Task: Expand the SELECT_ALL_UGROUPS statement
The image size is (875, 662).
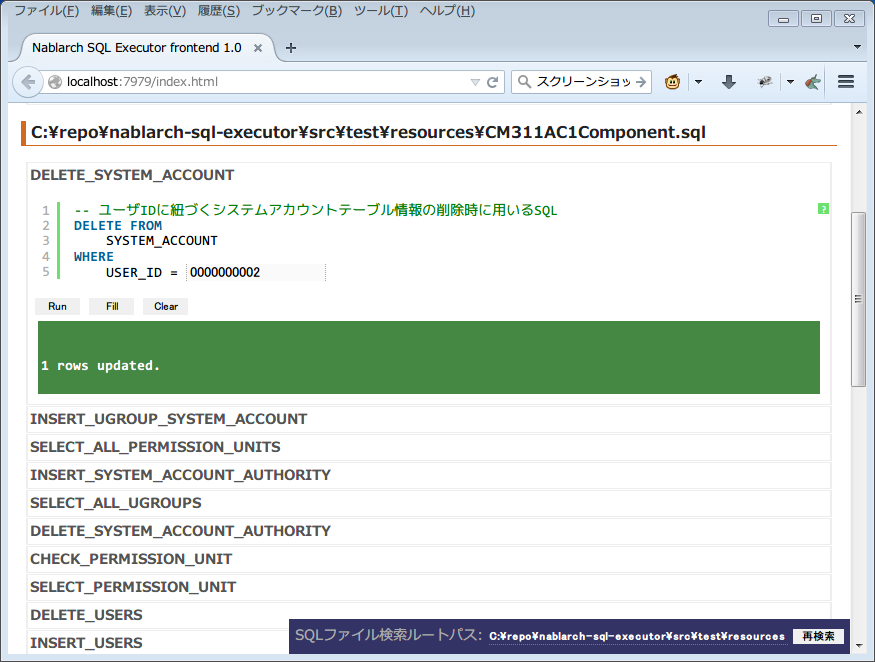Action: coord(116,503)
